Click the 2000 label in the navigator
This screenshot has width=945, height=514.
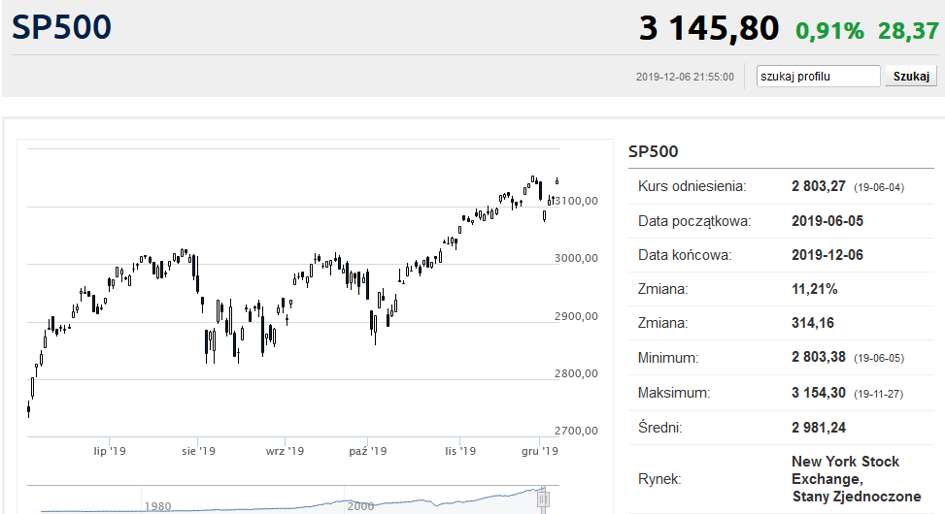360,506
